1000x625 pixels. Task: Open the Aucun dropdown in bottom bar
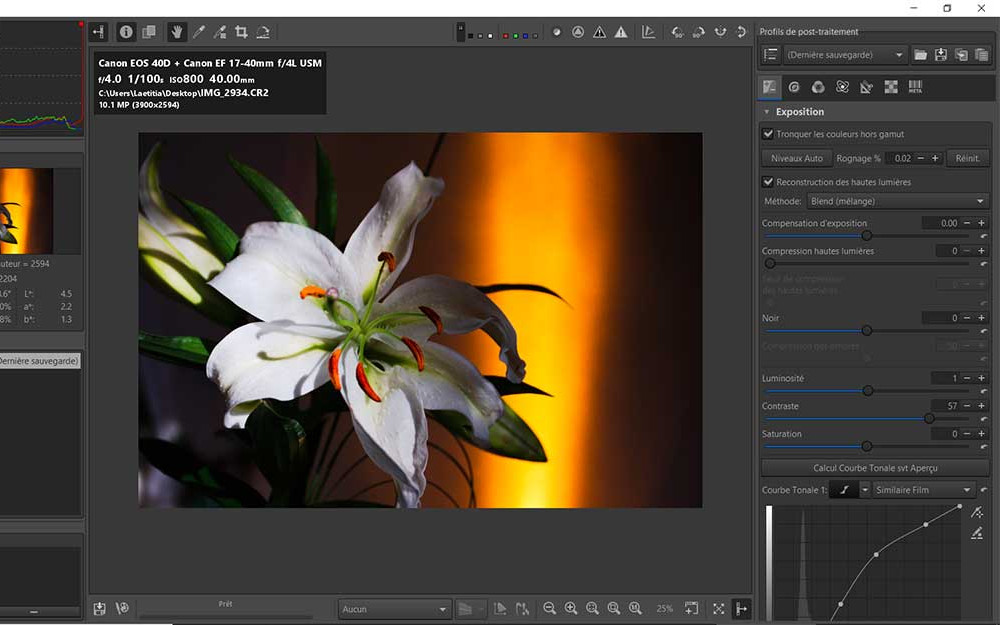tap(395, 609)
